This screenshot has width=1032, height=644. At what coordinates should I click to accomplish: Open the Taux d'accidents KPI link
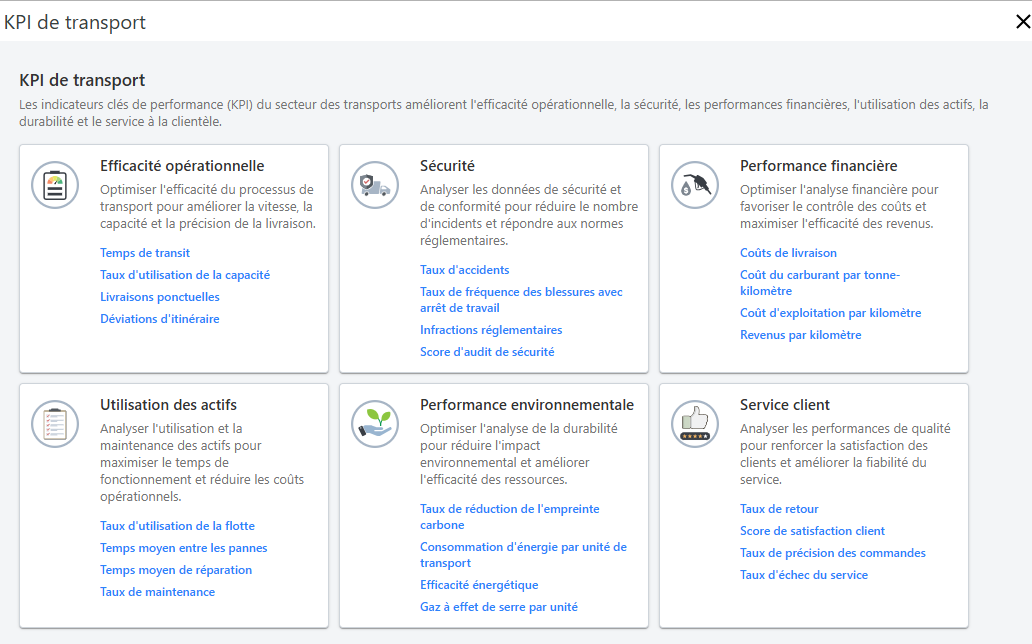[464, 270]
